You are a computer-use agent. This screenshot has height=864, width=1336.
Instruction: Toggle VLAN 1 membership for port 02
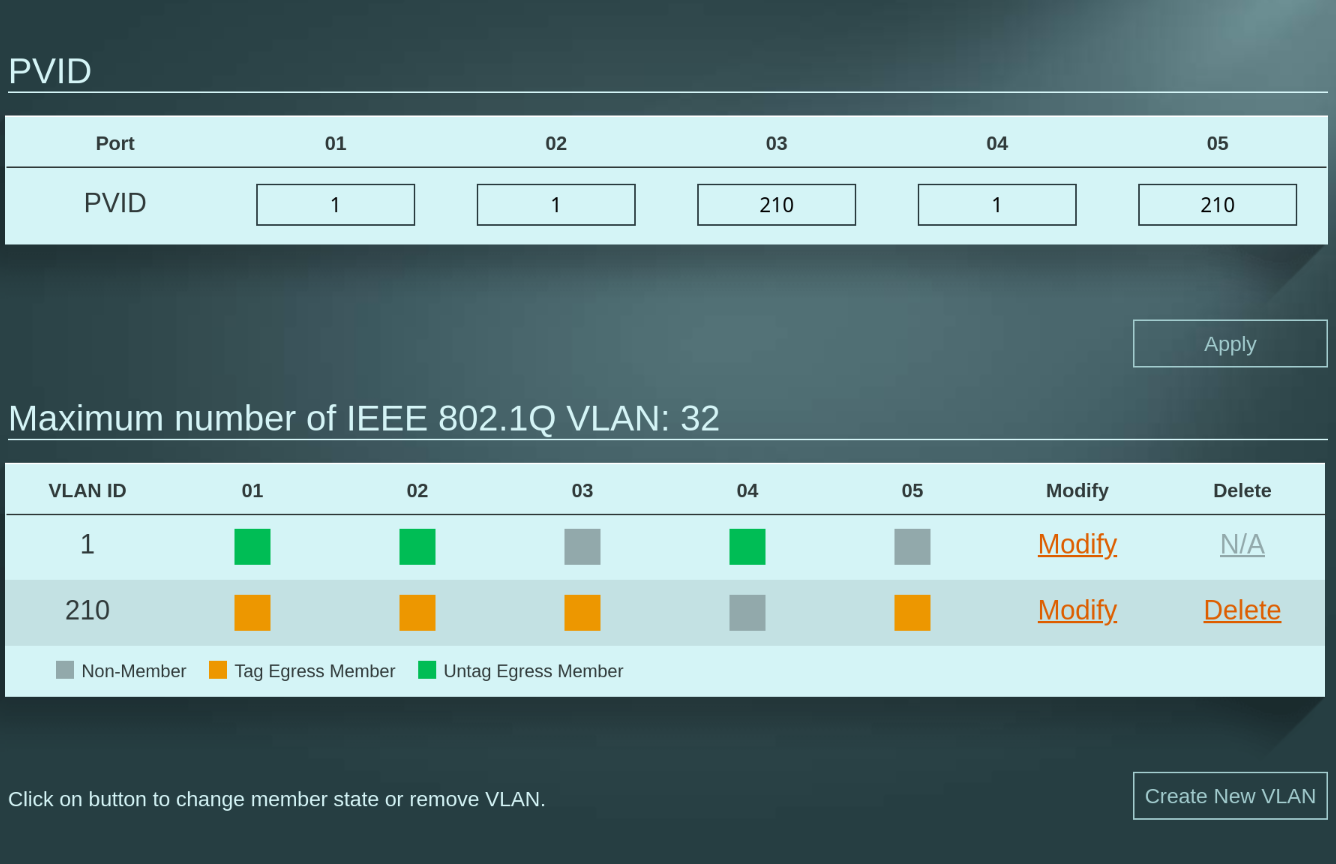pos(417,547)
